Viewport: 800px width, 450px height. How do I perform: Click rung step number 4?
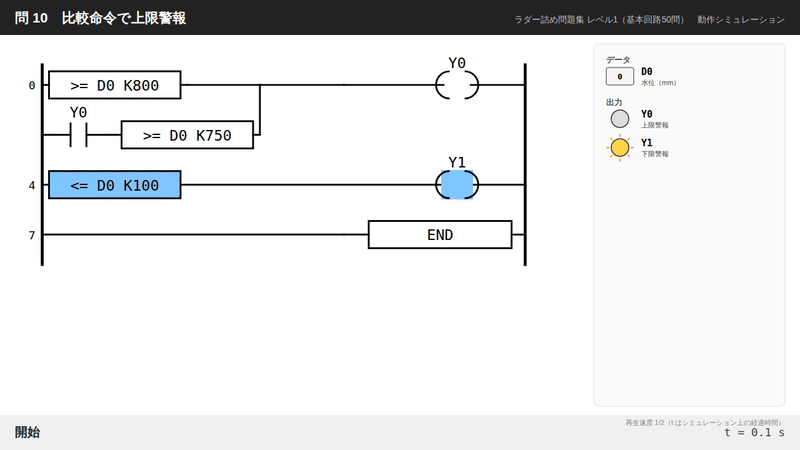coord(32,185)
